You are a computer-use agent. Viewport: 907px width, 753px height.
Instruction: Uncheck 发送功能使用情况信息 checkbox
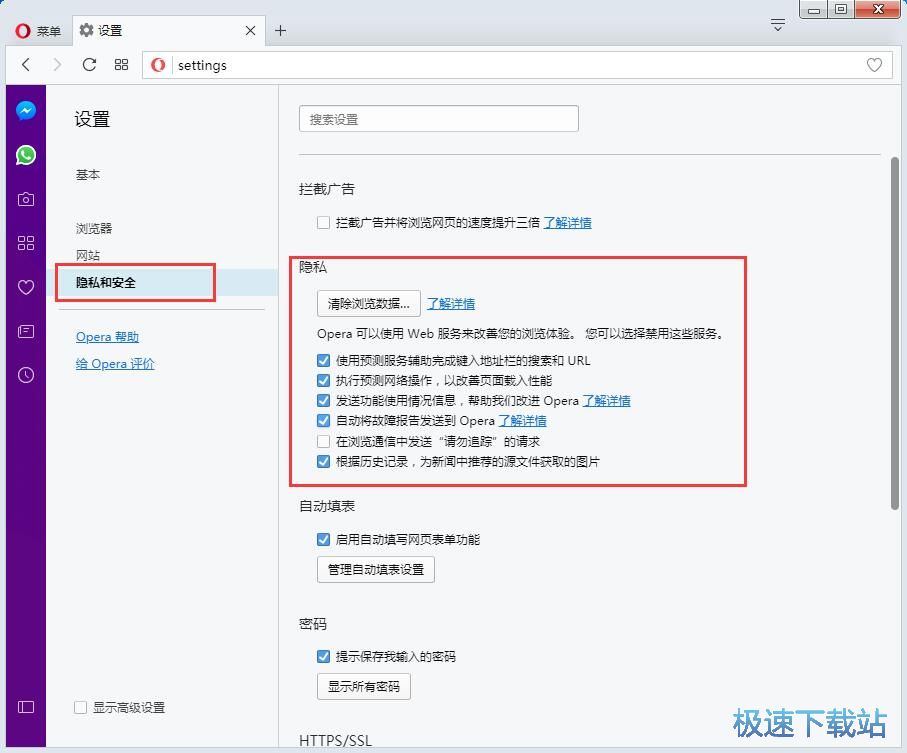(323, 400)
